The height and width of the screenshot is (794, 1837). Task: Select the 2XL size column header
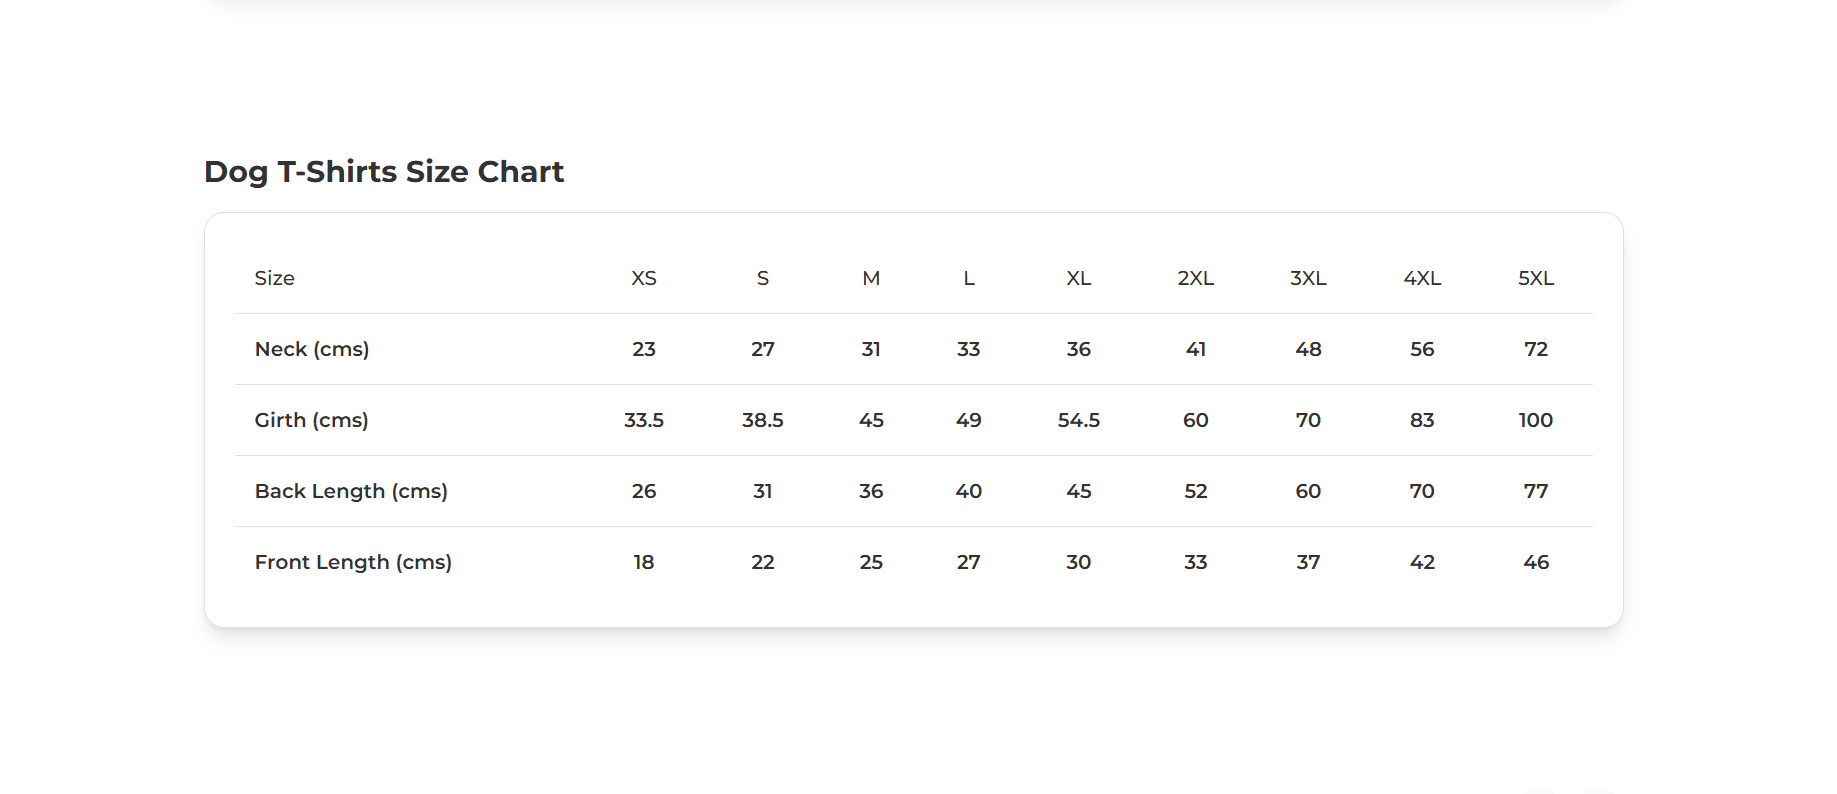1195,278
